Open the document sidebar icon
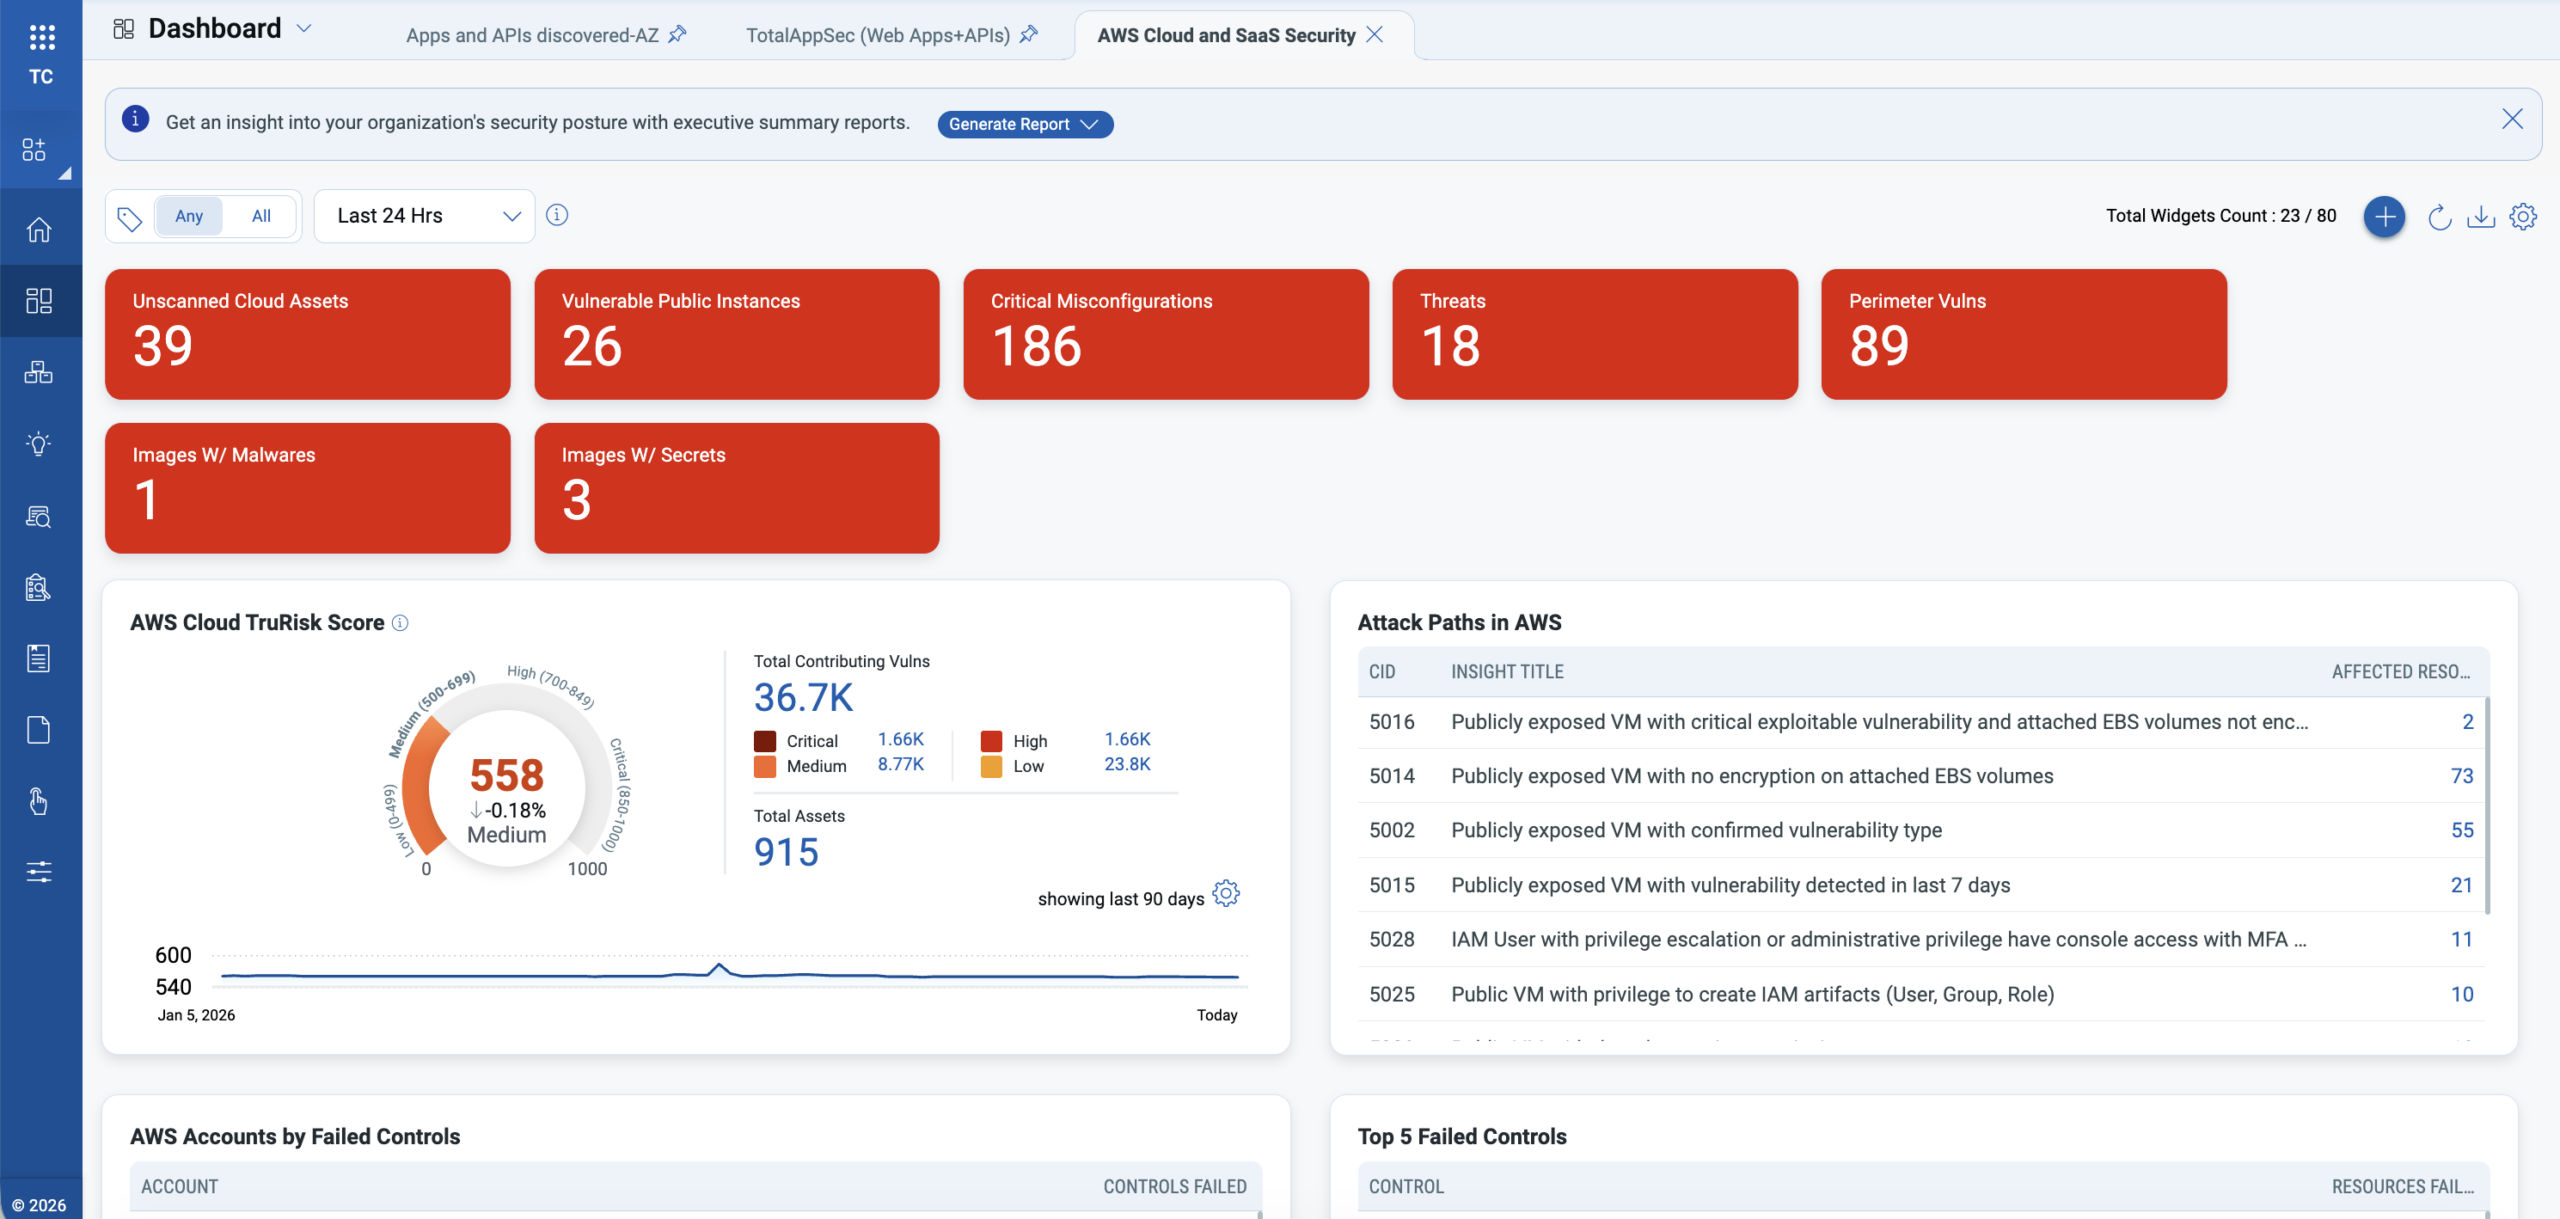The width and height of the screenshot is (2560, 1219). [39, 730]
